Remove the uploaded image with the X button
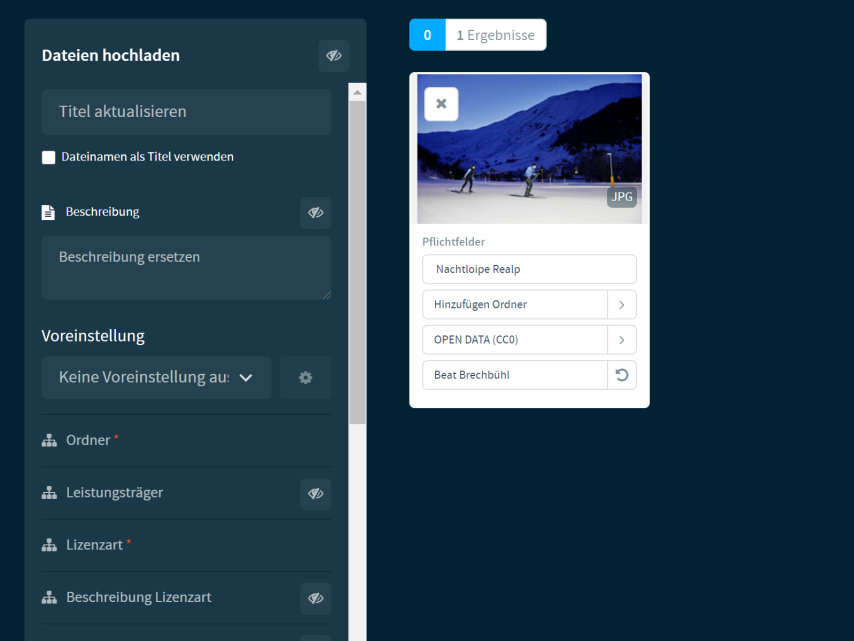The image size is (854, 641). [441, 104]
